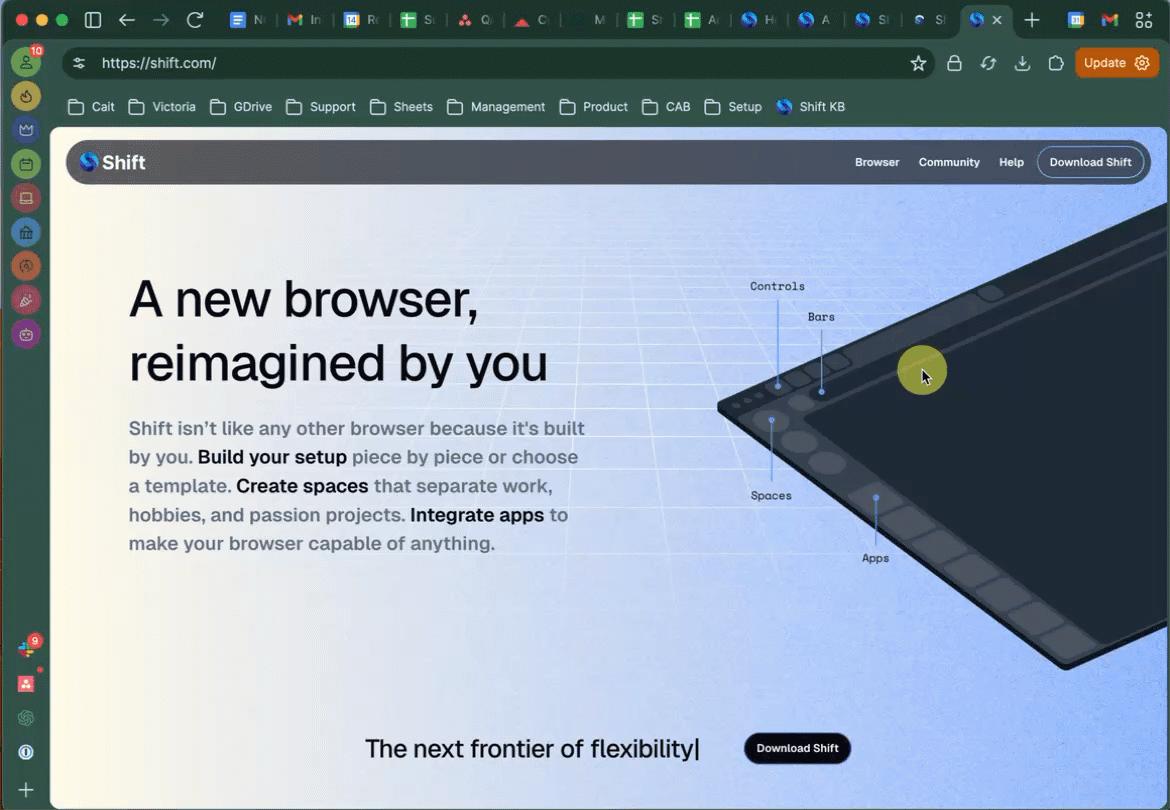This screenshot has height=810, width=1170.
Task: Open site settings icon in address bar
Action: 79,63
